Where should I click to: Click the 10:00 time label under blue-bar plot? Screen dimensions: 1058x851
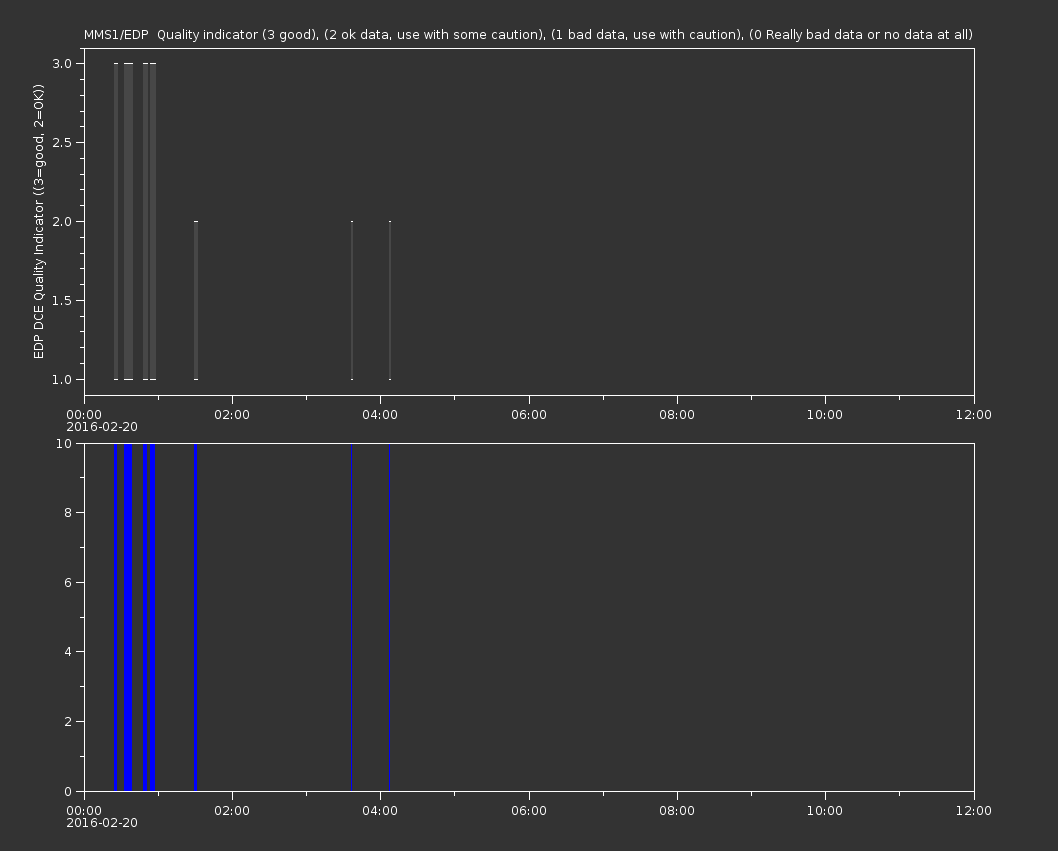tap(825, 811)
